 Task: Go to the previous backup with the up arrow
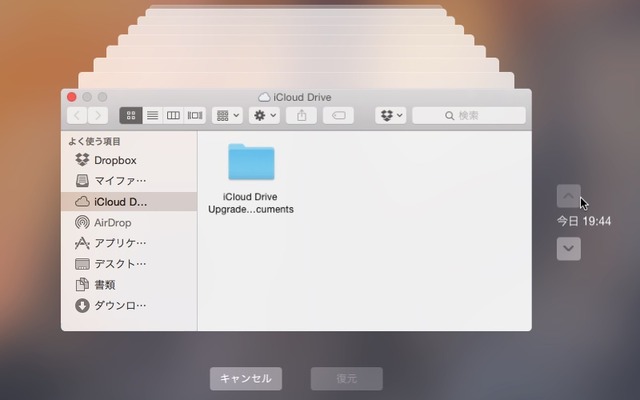(x=569, y=196)
